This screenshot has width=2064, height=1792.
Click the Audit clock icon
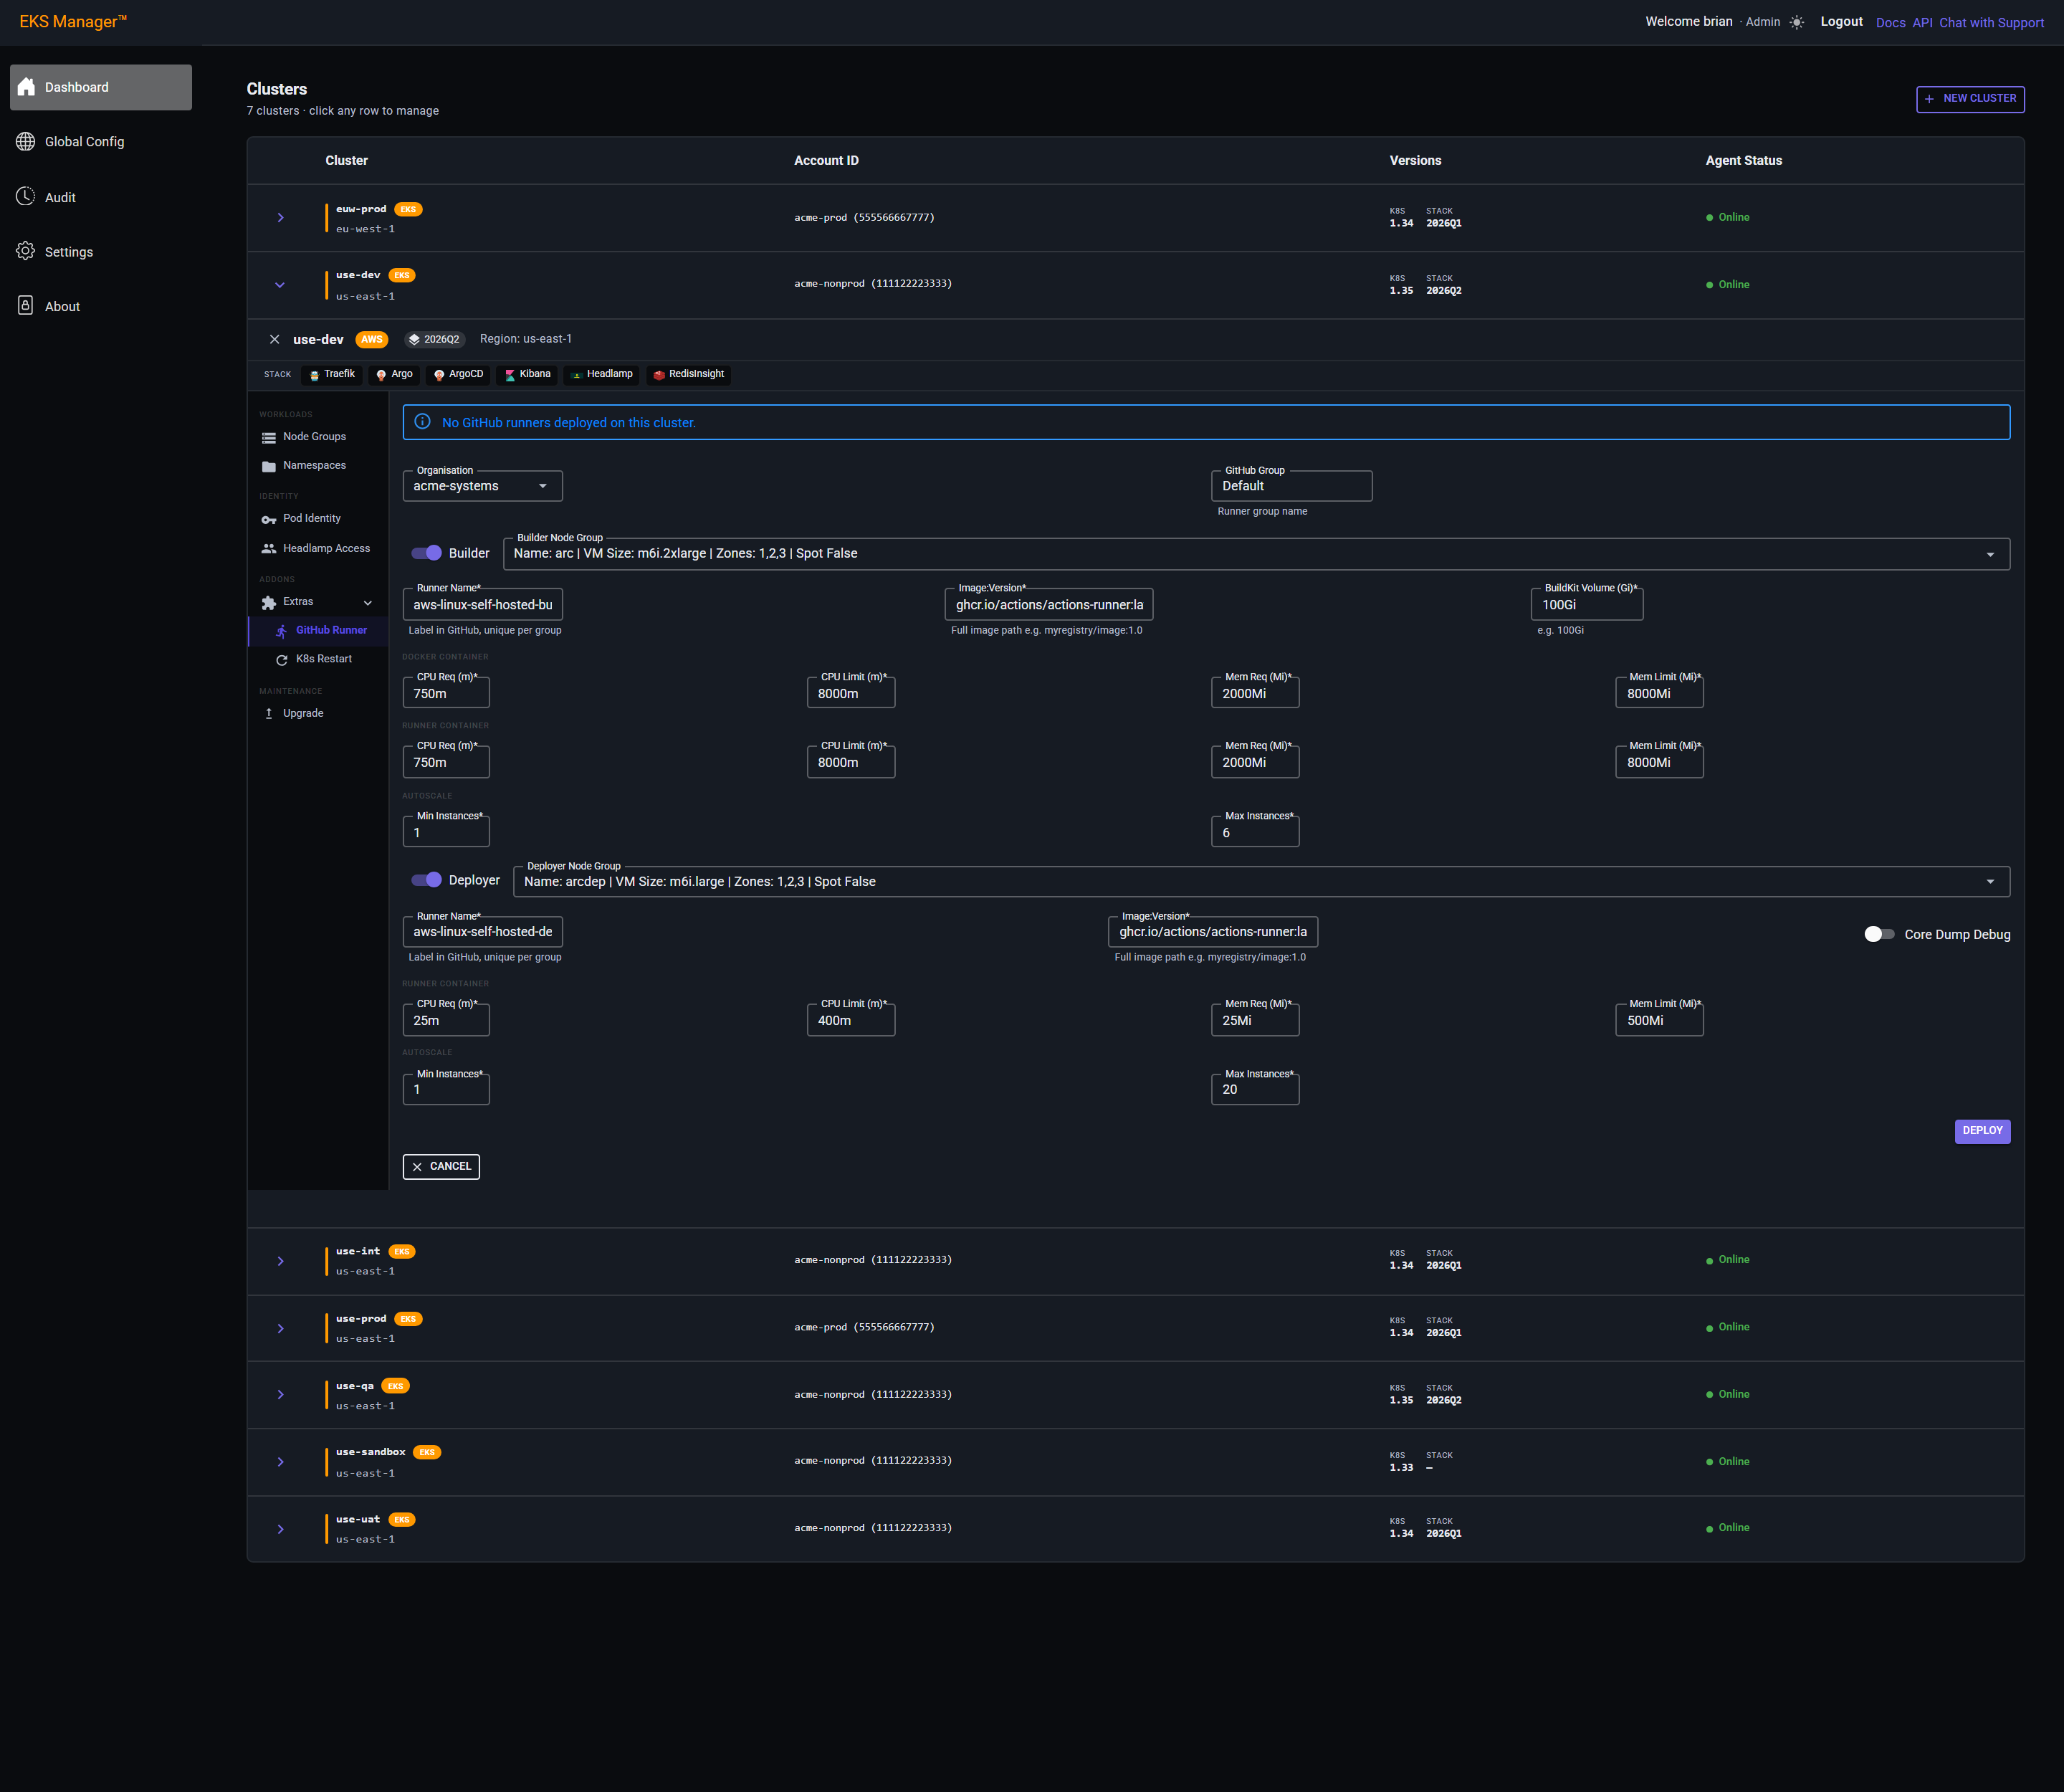coord(26,197)
